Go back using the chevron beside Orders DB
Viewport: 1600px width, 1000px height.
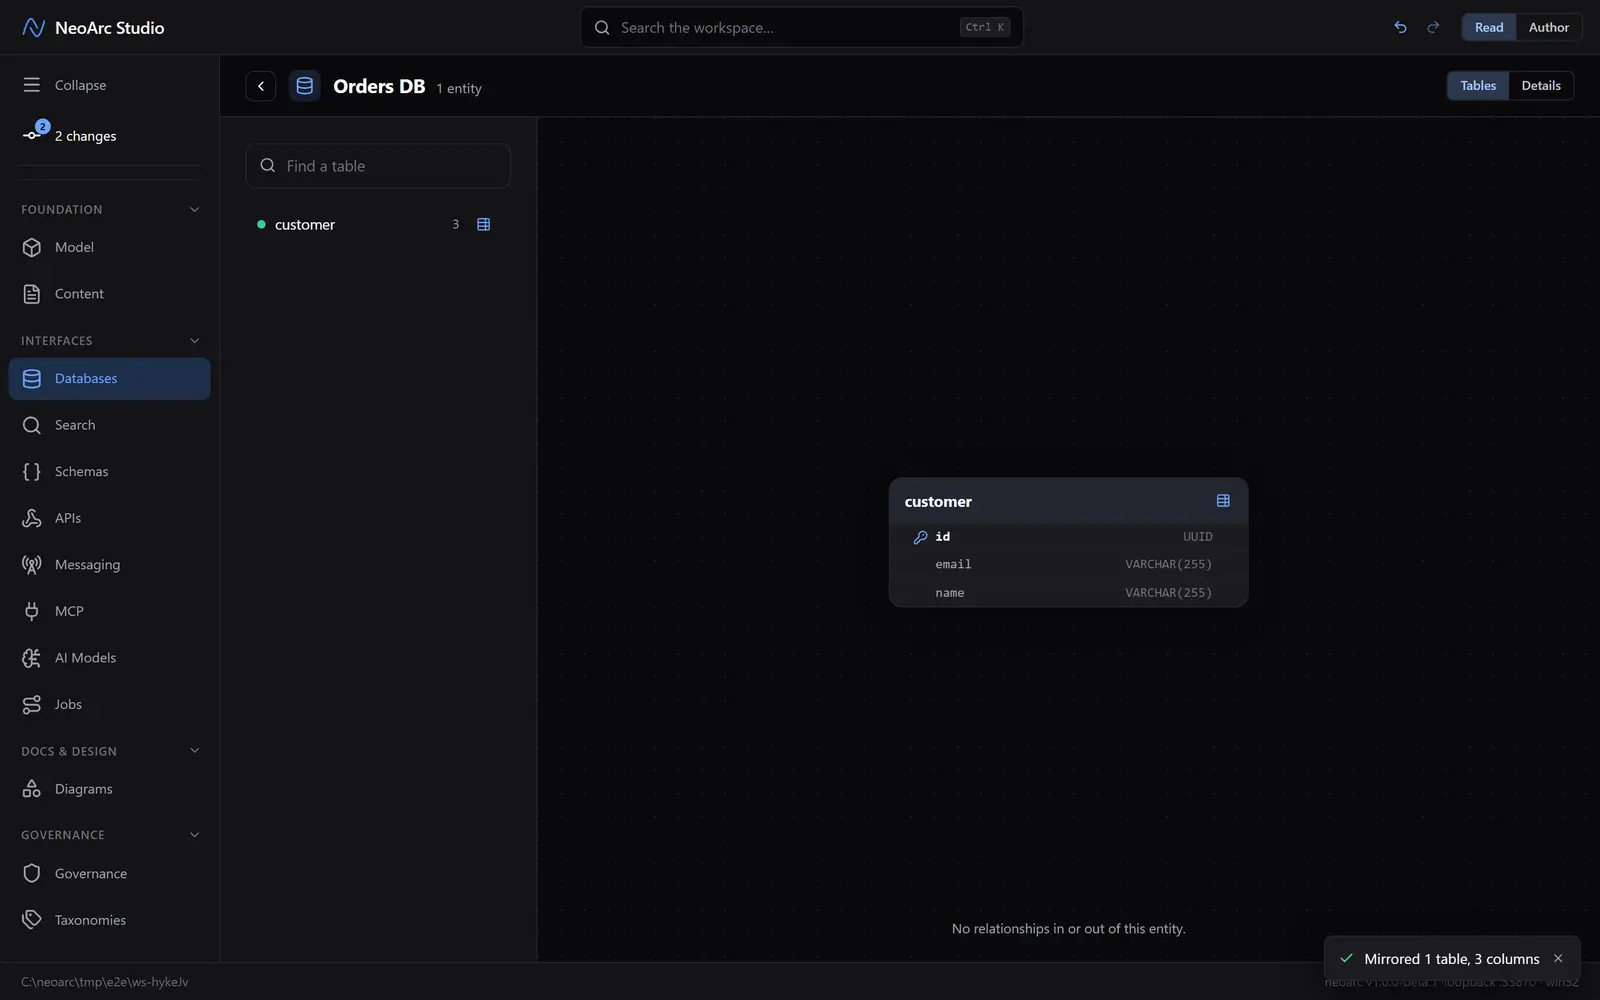click(261, 86)
